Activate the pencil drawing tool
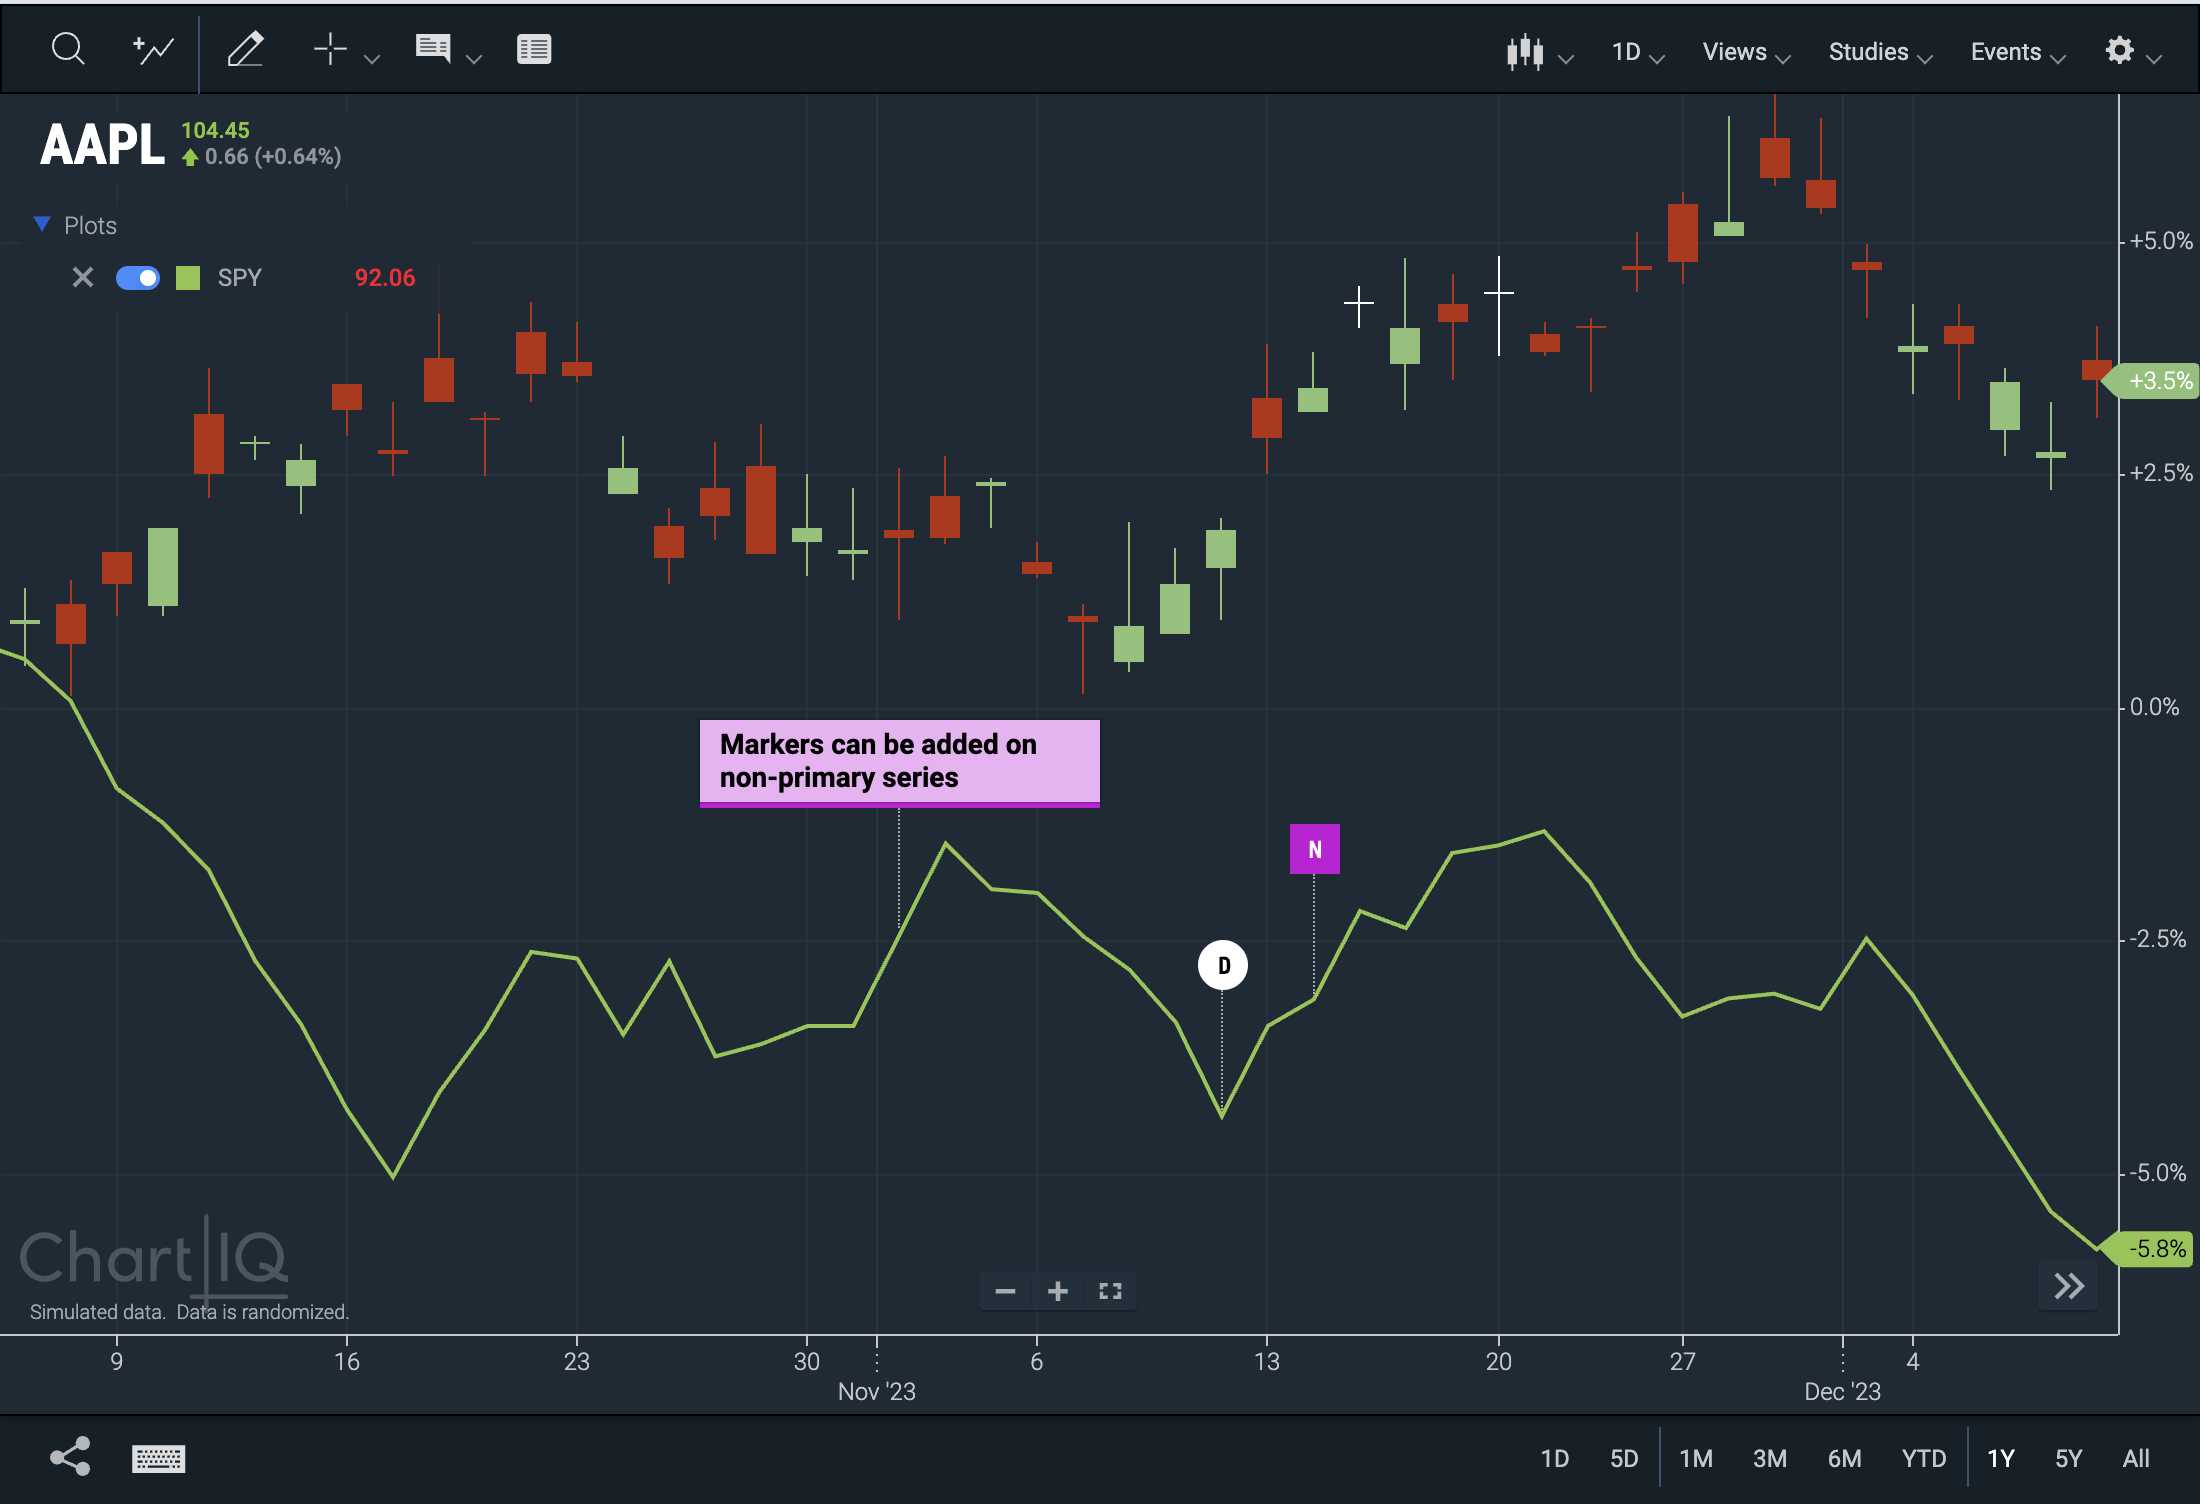2200x1504 pixels. coord(245,49)
